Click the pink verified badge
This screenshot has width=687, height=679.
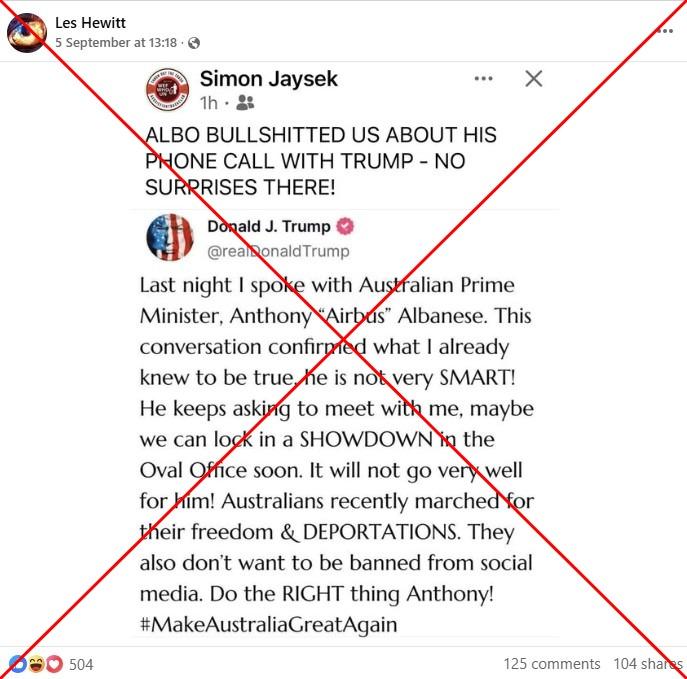[345, 226]
